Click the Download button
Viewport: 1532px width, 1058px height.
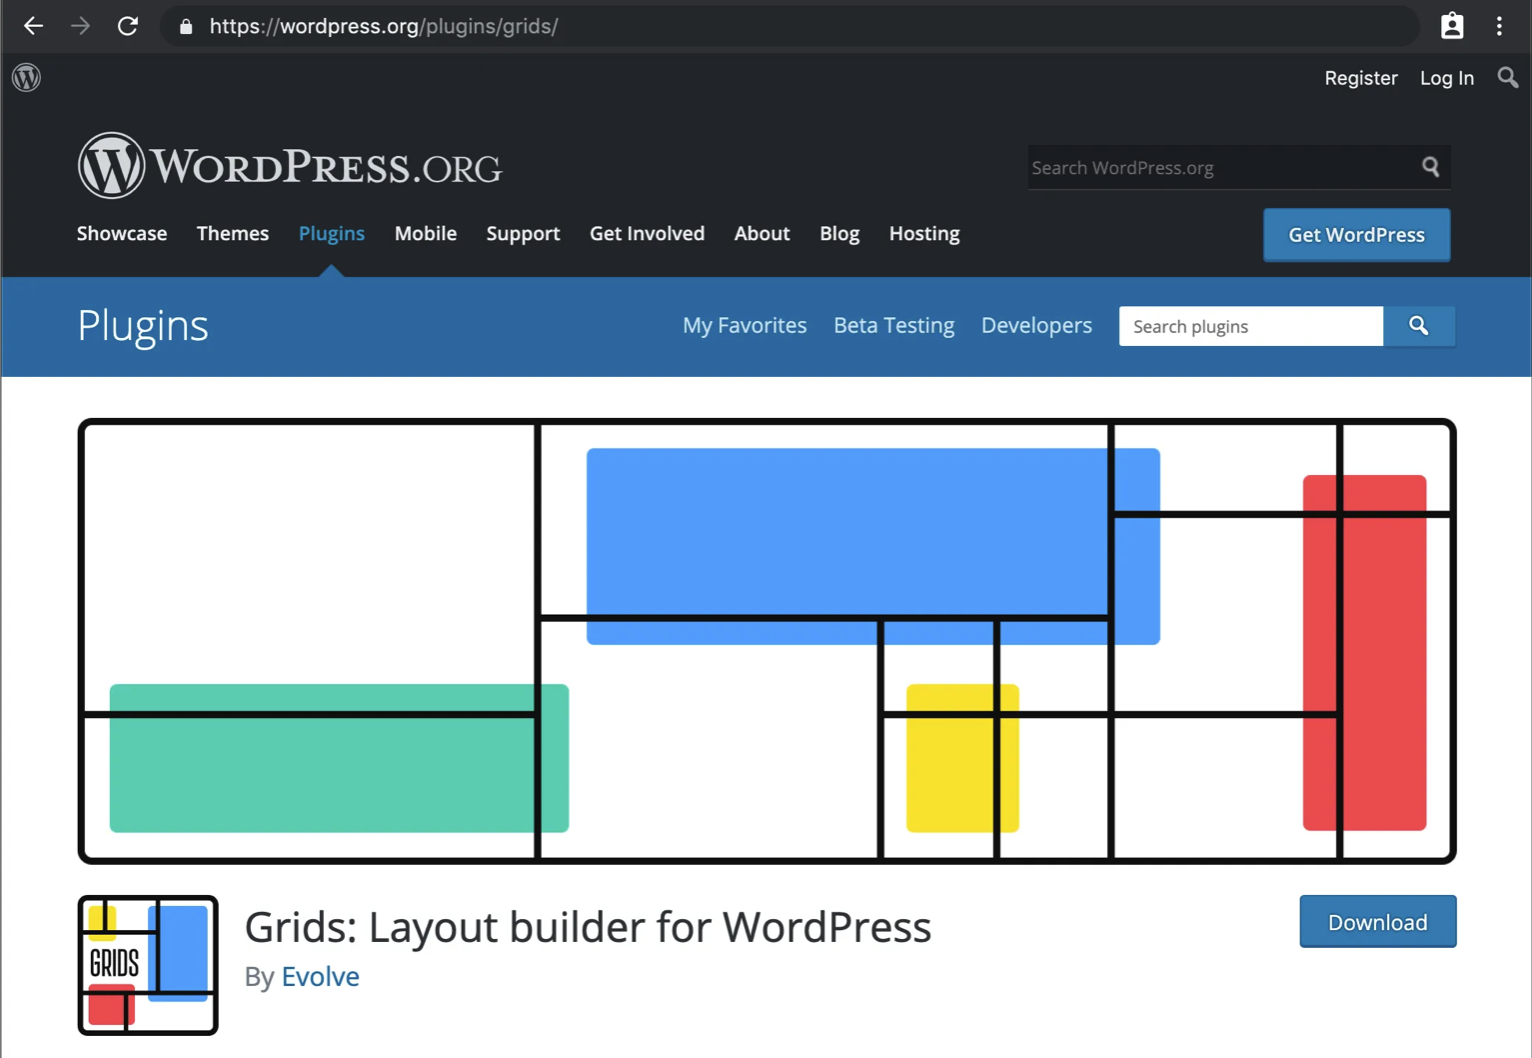pos(1378,922)
